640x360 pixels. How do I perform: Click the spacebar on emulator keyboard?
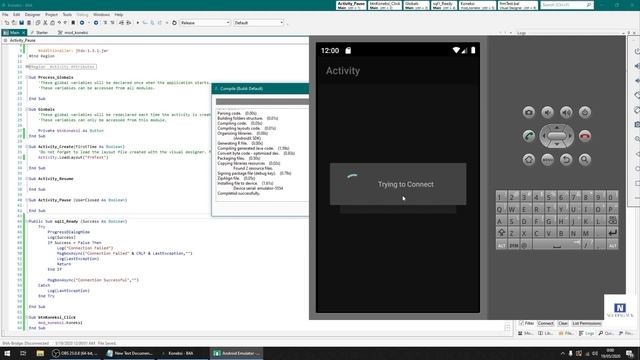[557, 245]
